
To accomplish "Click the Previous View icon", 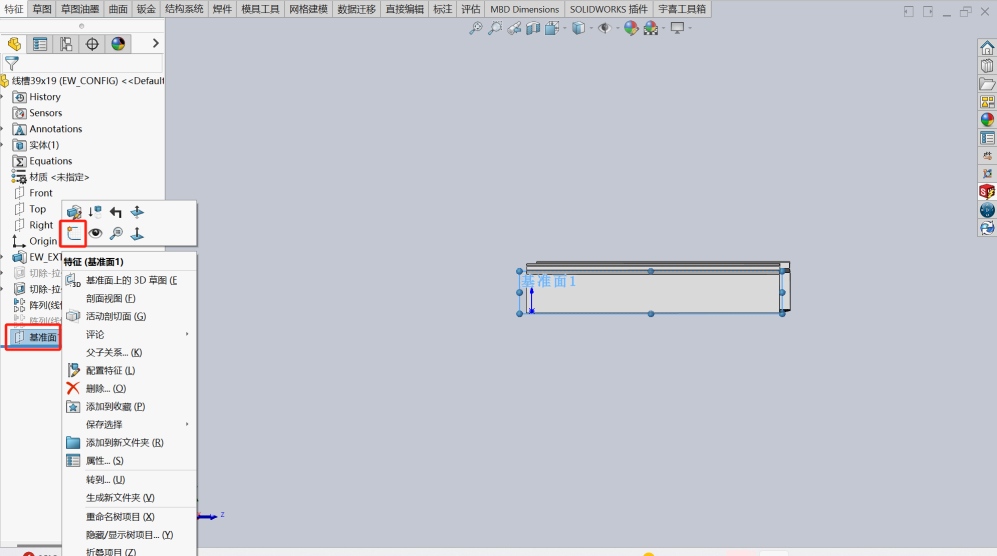I will [514, 28].
